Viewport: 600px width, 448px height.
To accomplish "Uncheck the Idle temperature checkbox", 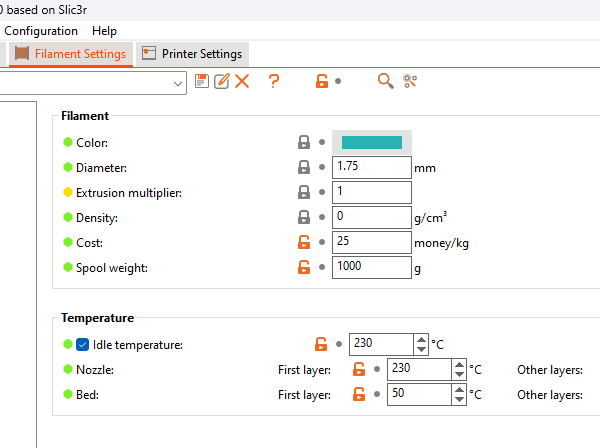I will click(83, 345).
